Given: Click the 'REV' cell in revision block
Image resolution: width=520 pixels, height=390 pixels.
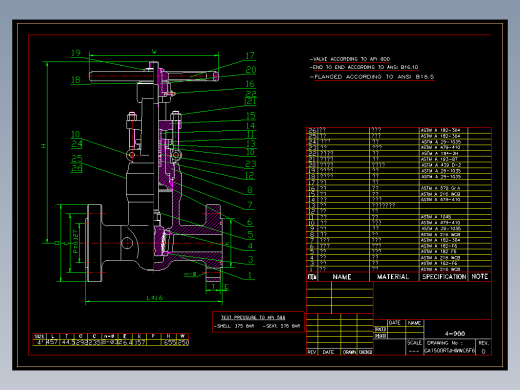Looking at the screenshot, I should click(312, 352).
